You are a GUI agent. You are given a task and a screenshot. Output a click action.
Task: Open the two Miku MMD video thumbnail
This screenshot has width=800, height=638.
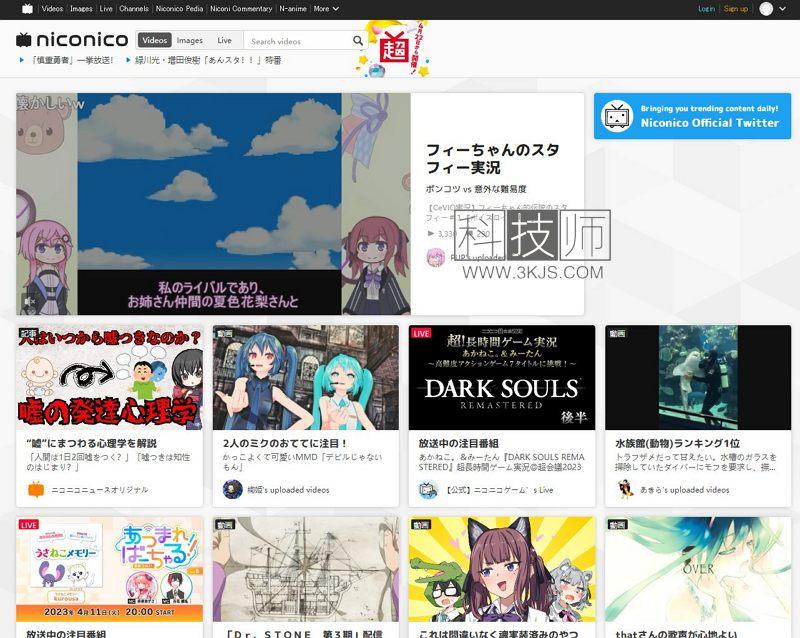(306, 378)
